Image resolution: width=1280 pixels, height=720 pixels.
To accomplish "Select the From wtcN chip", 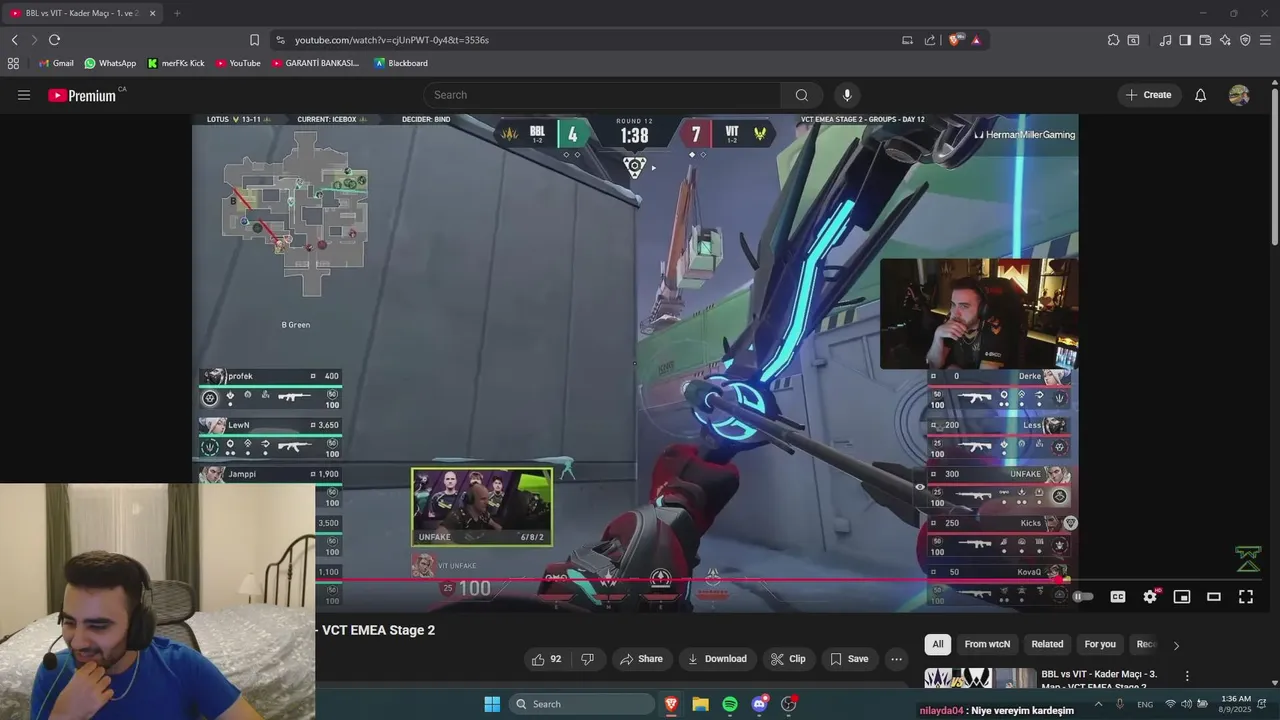I will (x=987, y=644).
